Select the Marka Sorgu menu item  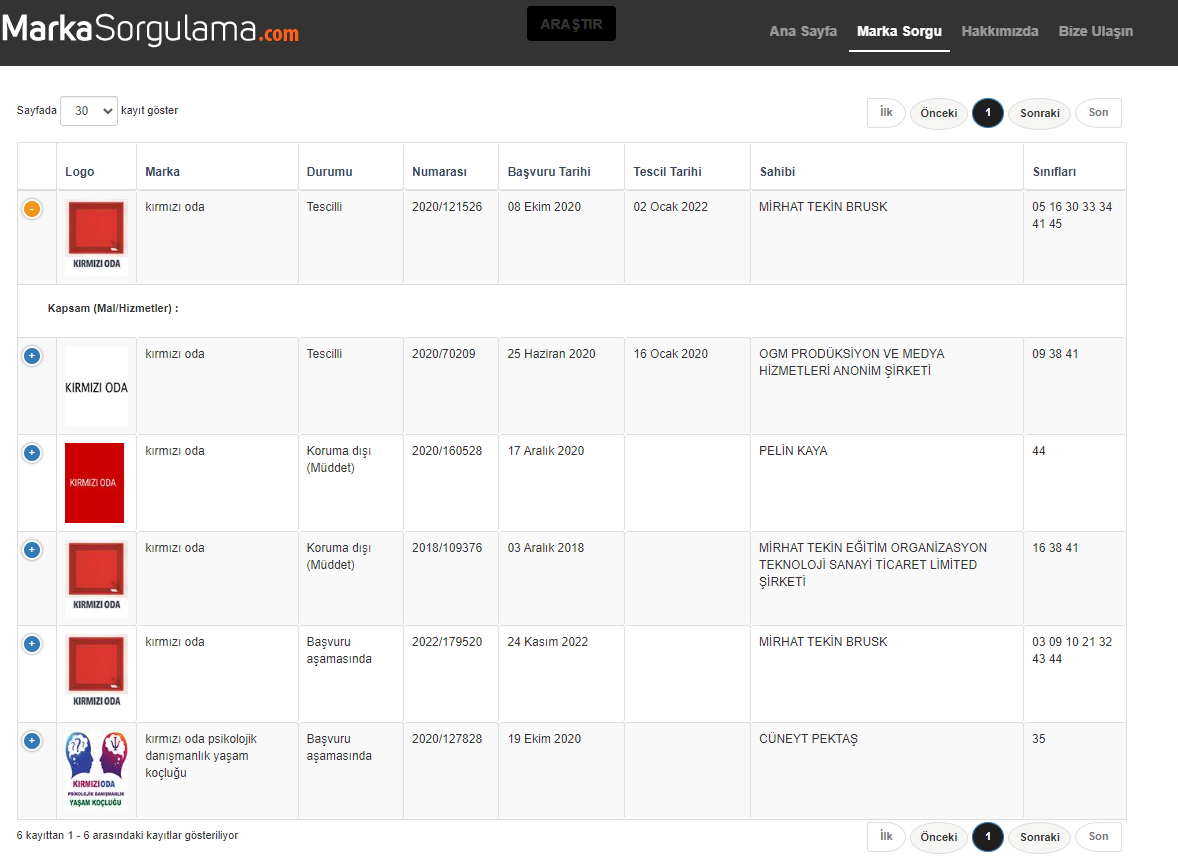pos(899,31)
